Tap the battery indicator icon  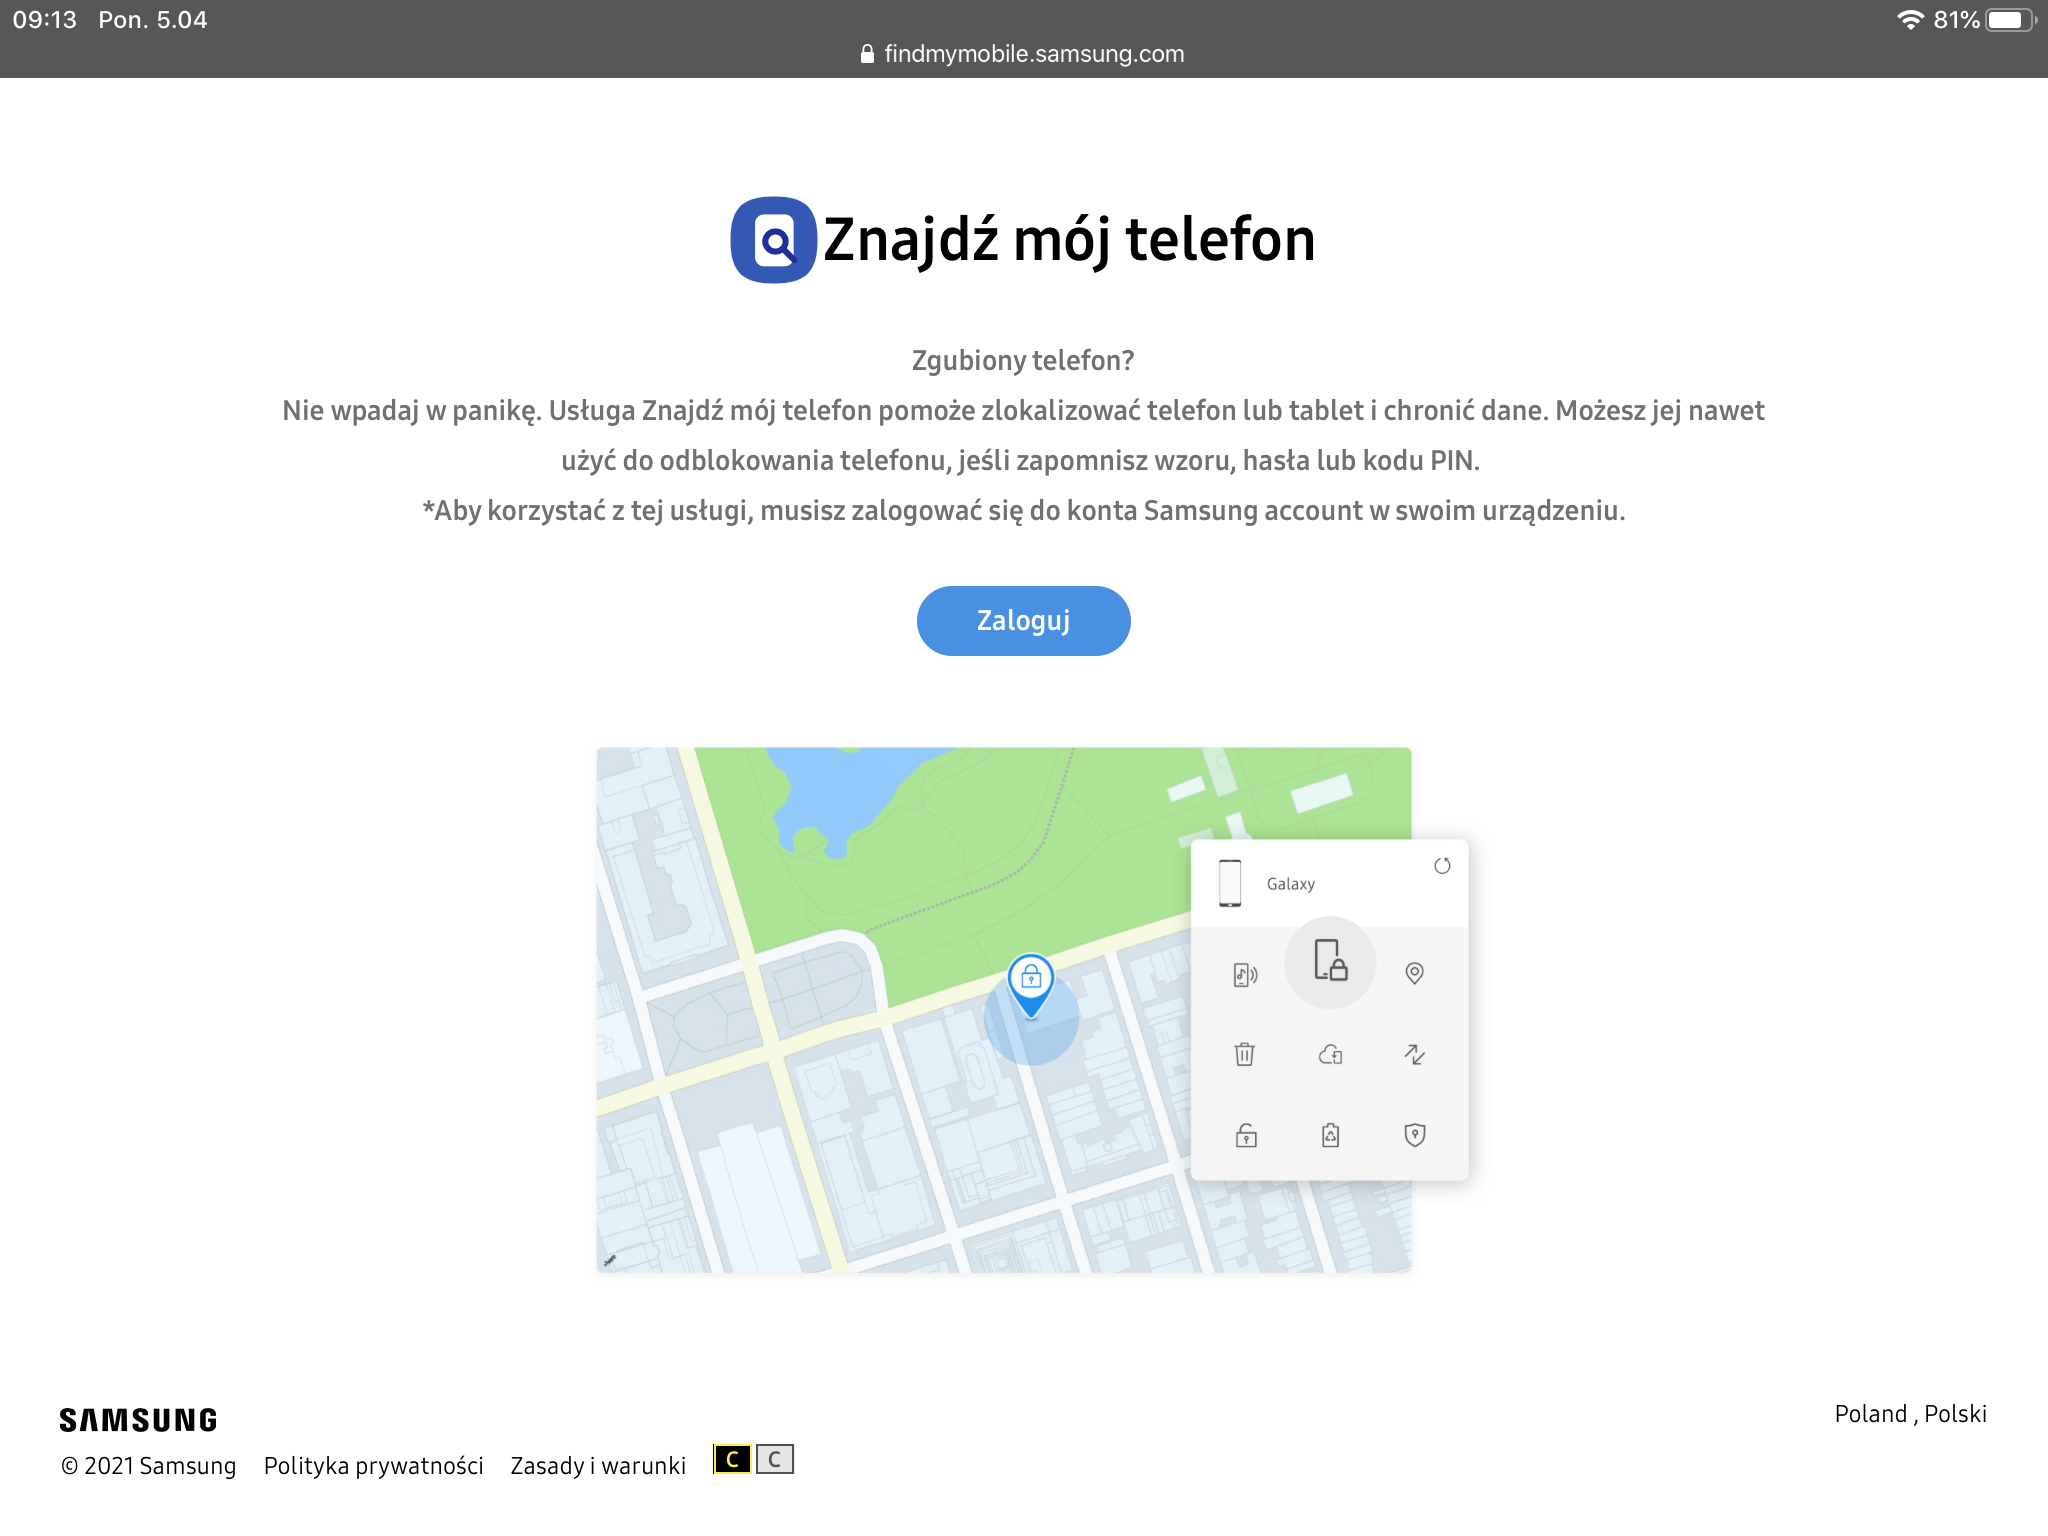2010,20
